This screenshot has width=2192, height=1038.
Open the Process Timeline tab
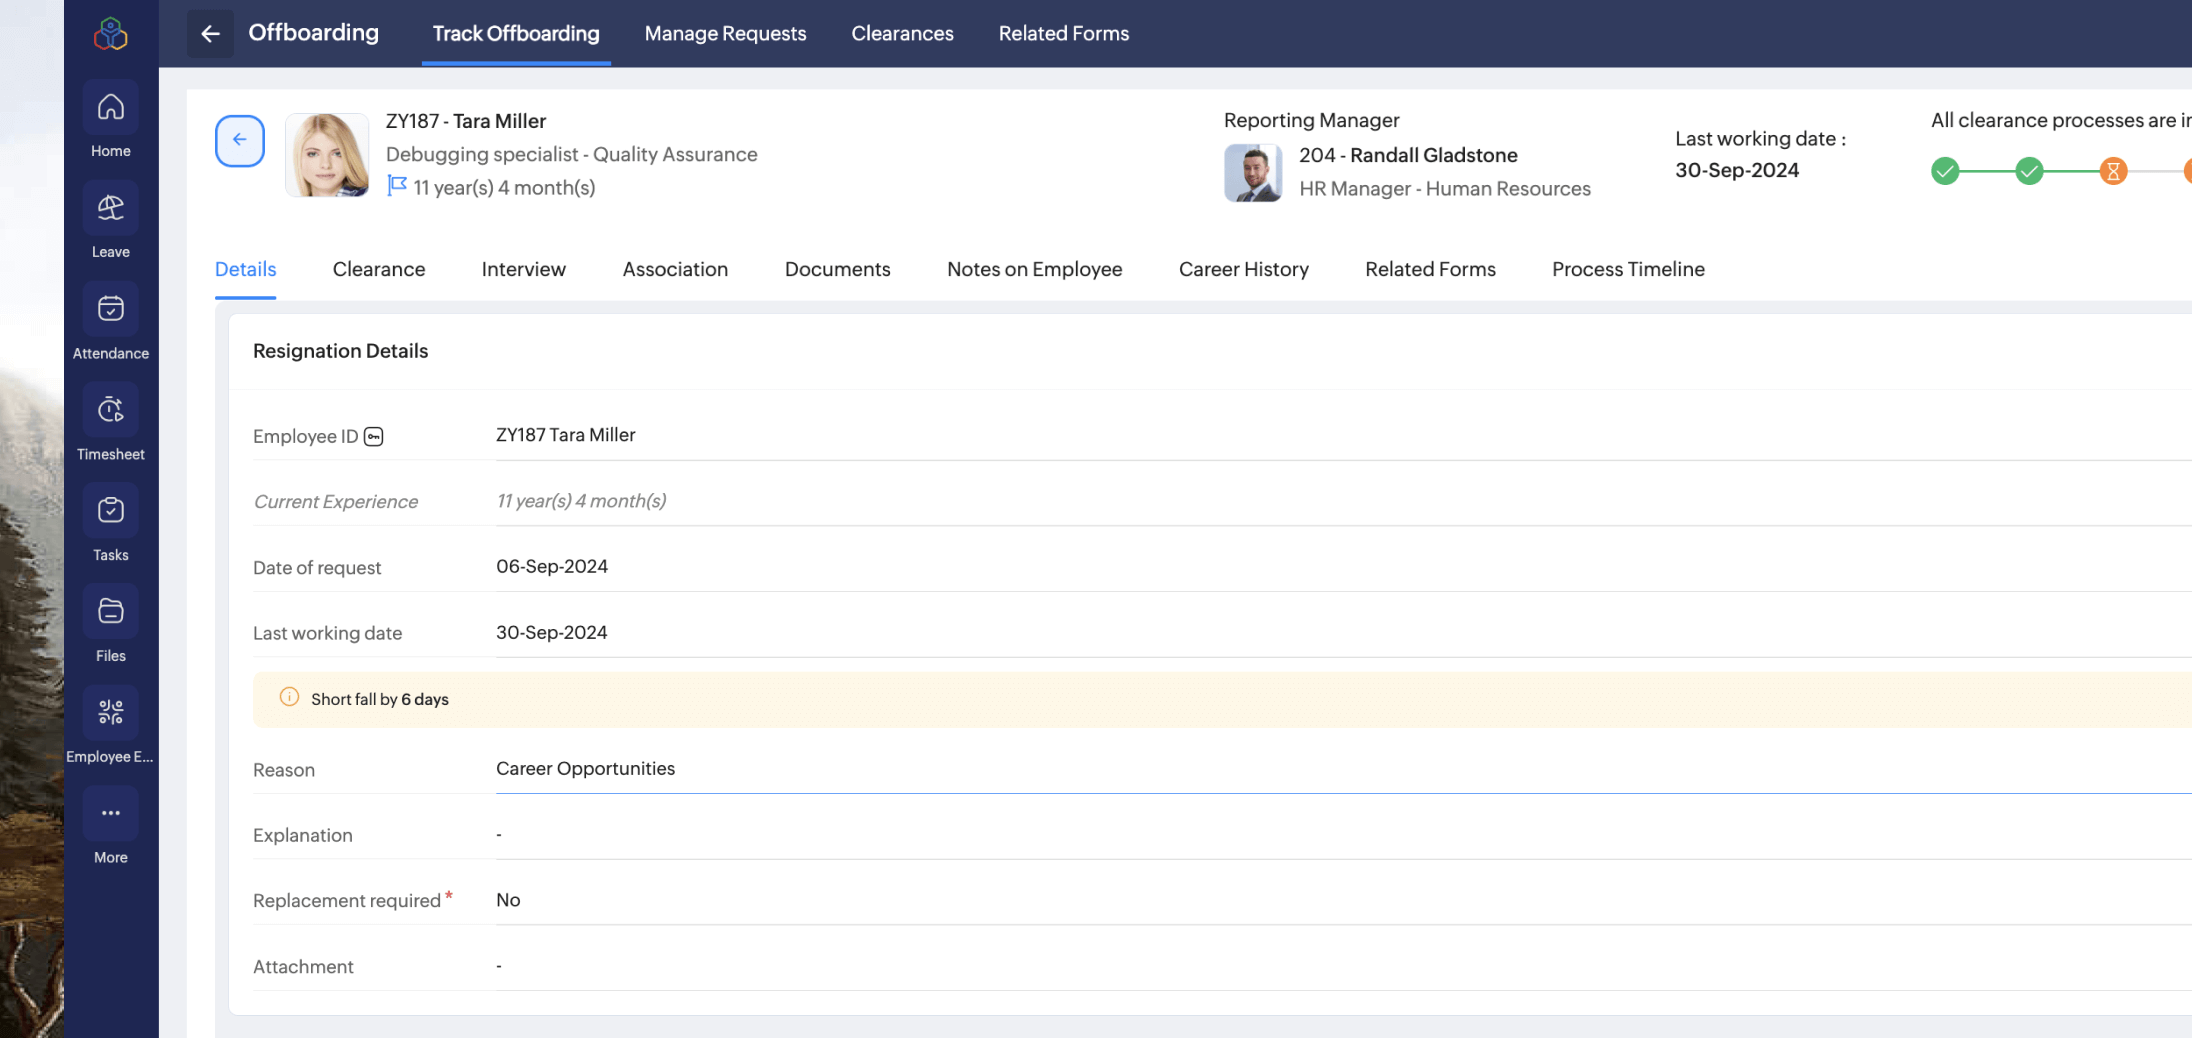pyautogui.click(x=1628, y=269)
